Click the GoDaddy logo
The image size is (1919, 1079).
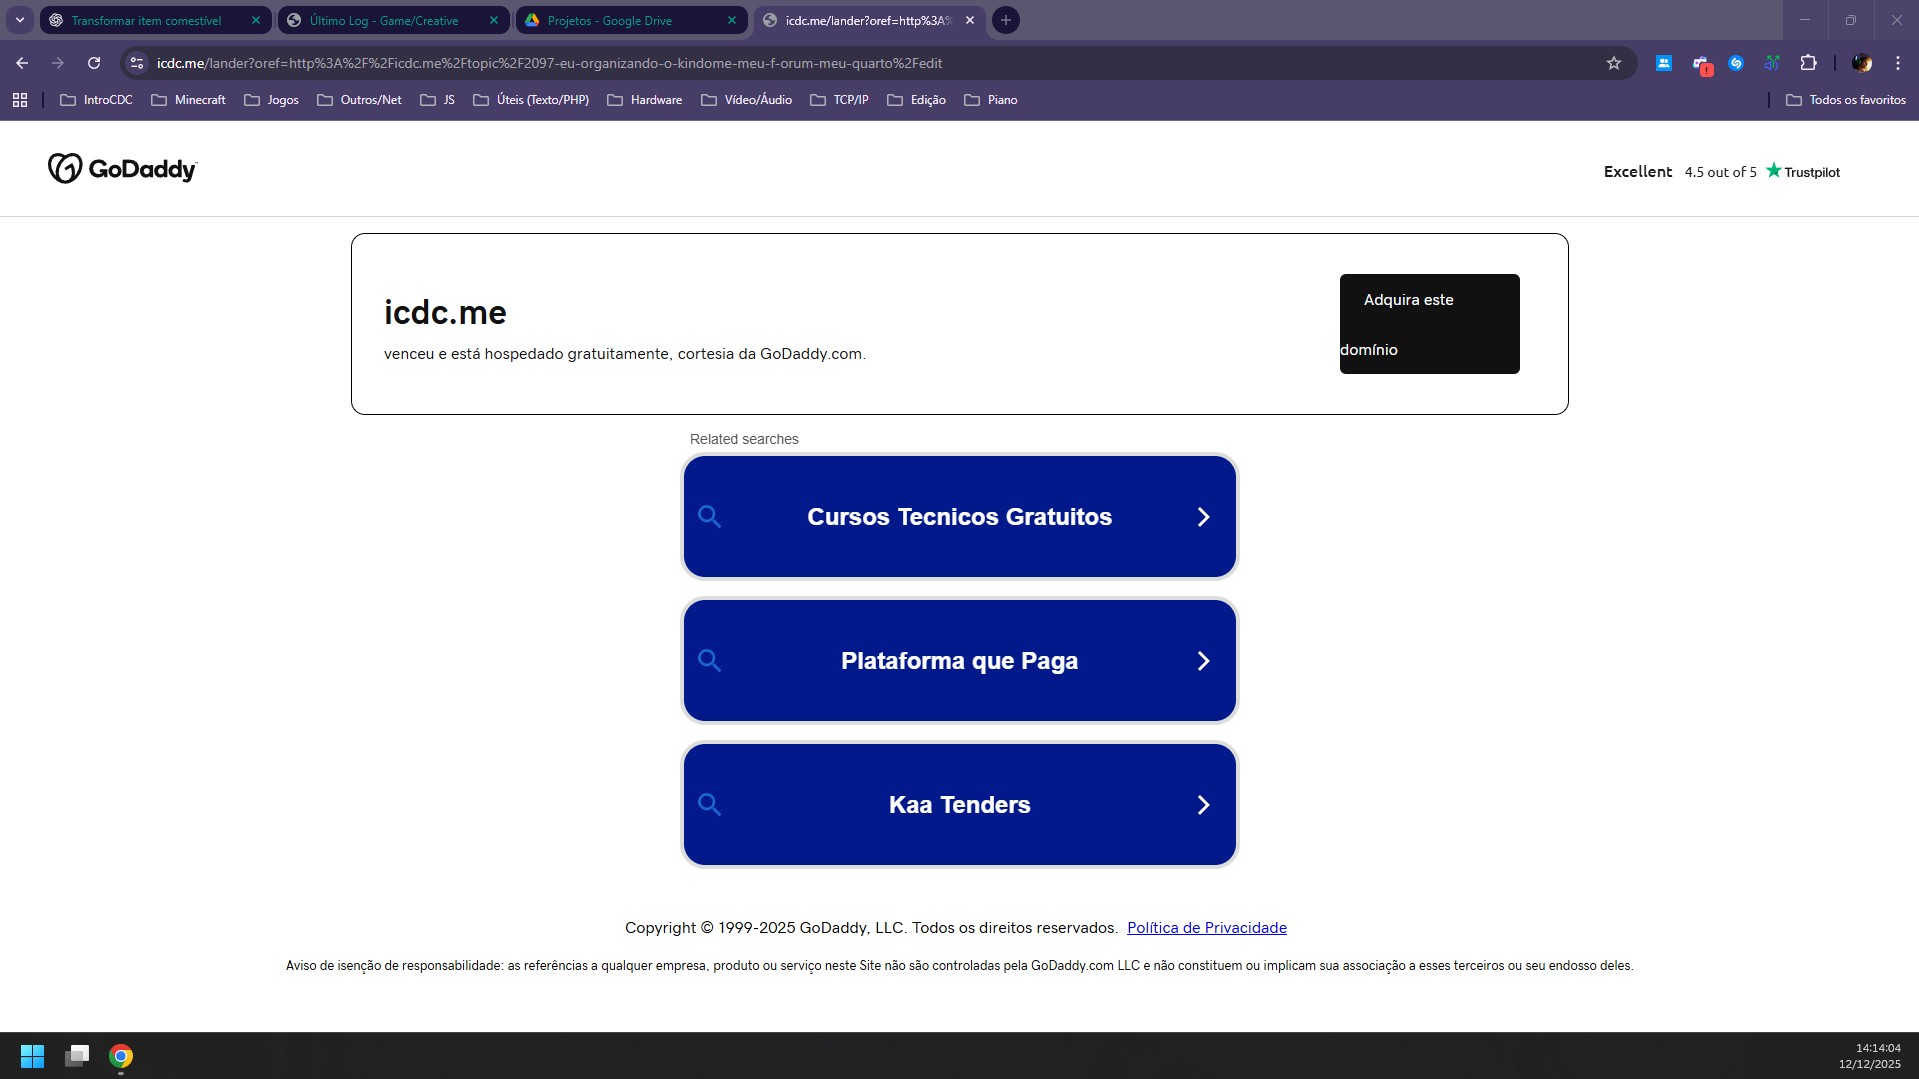(122, 169)
